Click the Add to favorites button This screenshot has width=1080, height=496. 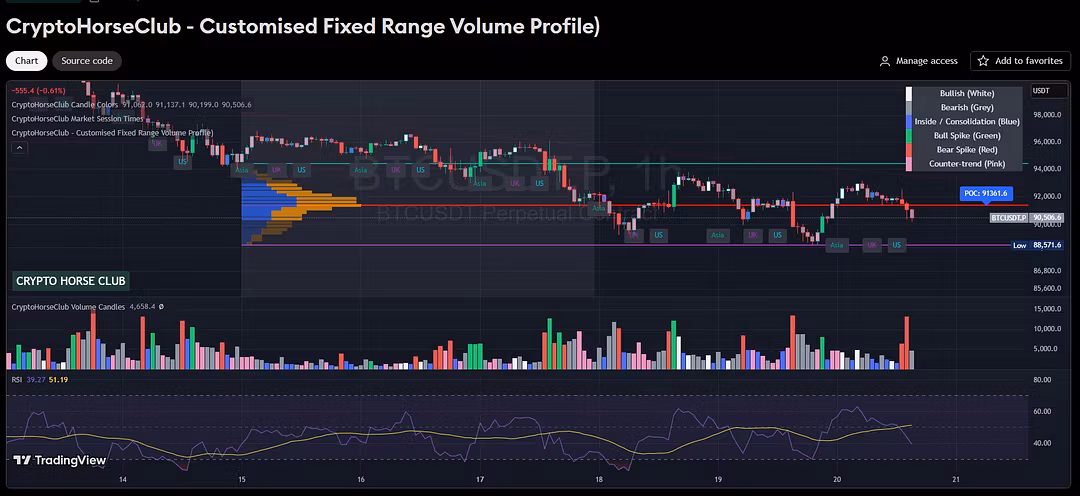pyautogui.click(x=1021, y=61)
